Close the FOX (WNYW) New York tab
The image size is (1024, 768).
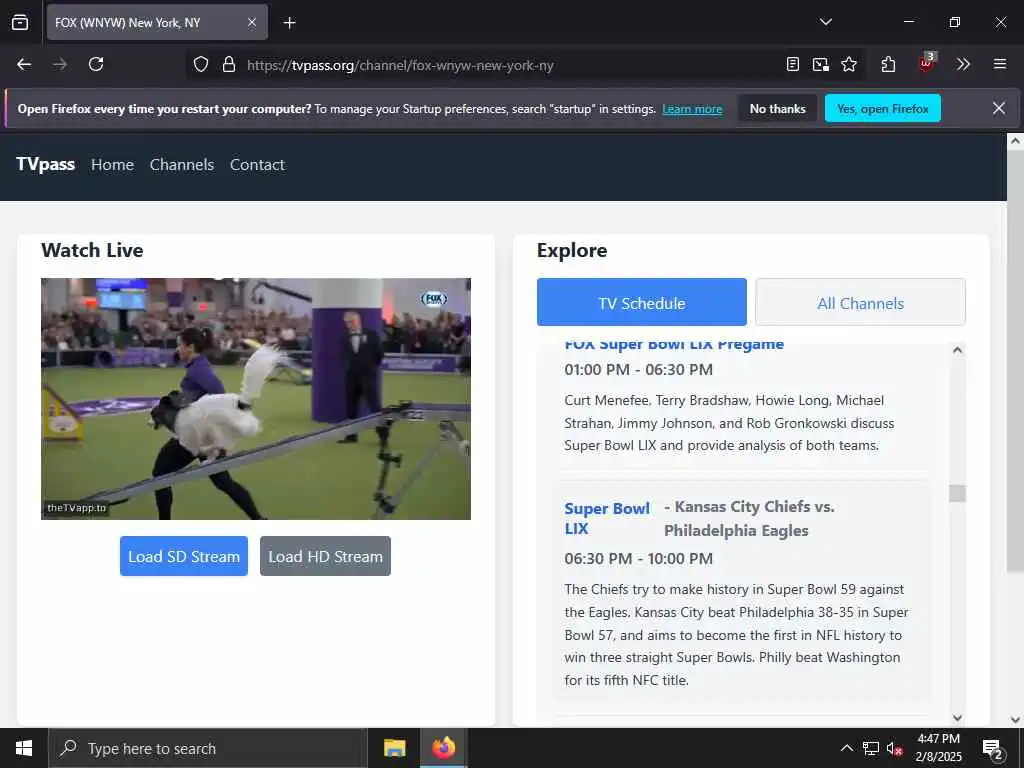click(252, 23)
